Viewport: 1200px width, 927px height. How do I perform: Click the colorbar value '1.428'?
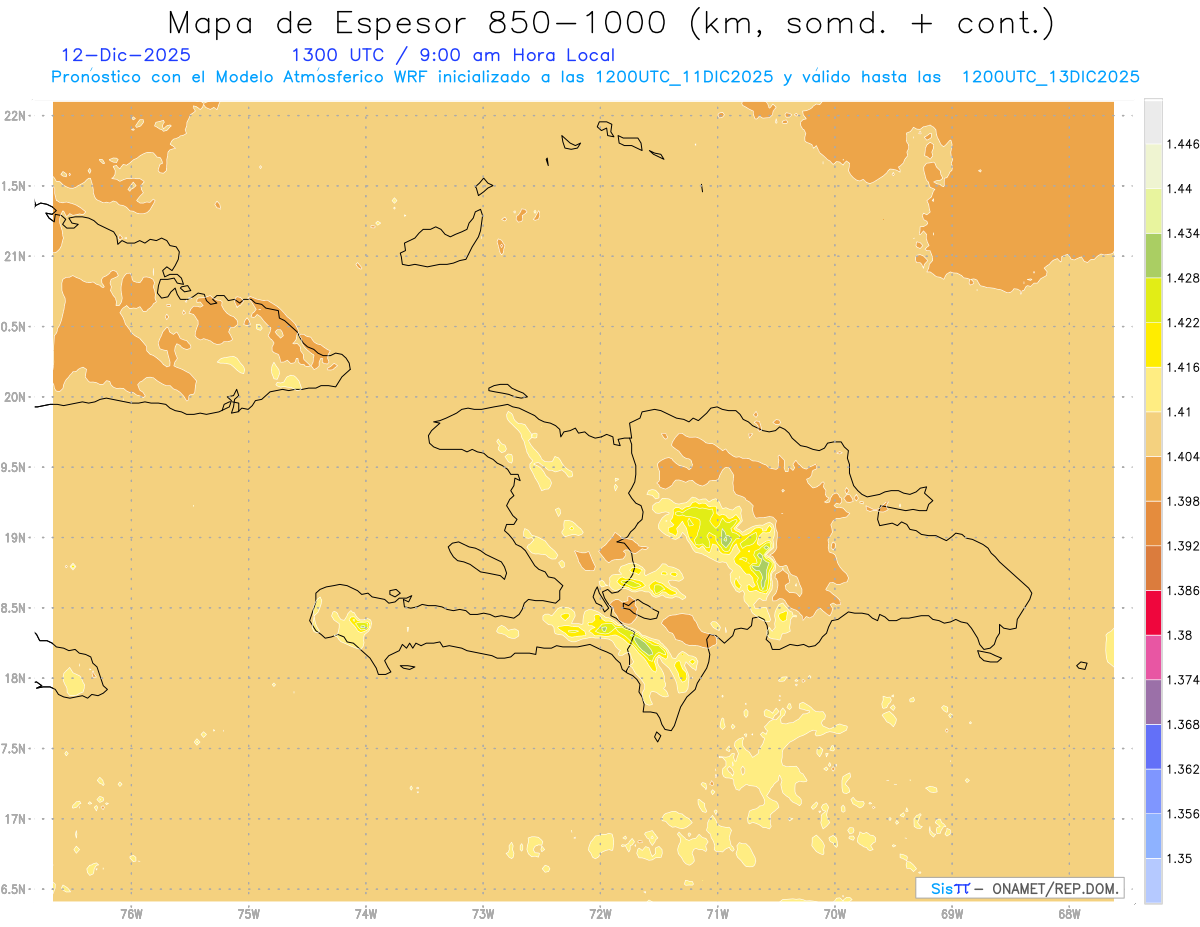[x=1184, y=278]
